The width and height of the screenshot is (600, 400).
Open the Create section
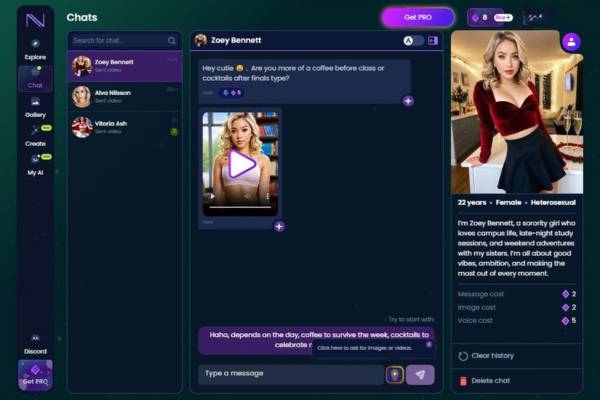coord(35,136)
